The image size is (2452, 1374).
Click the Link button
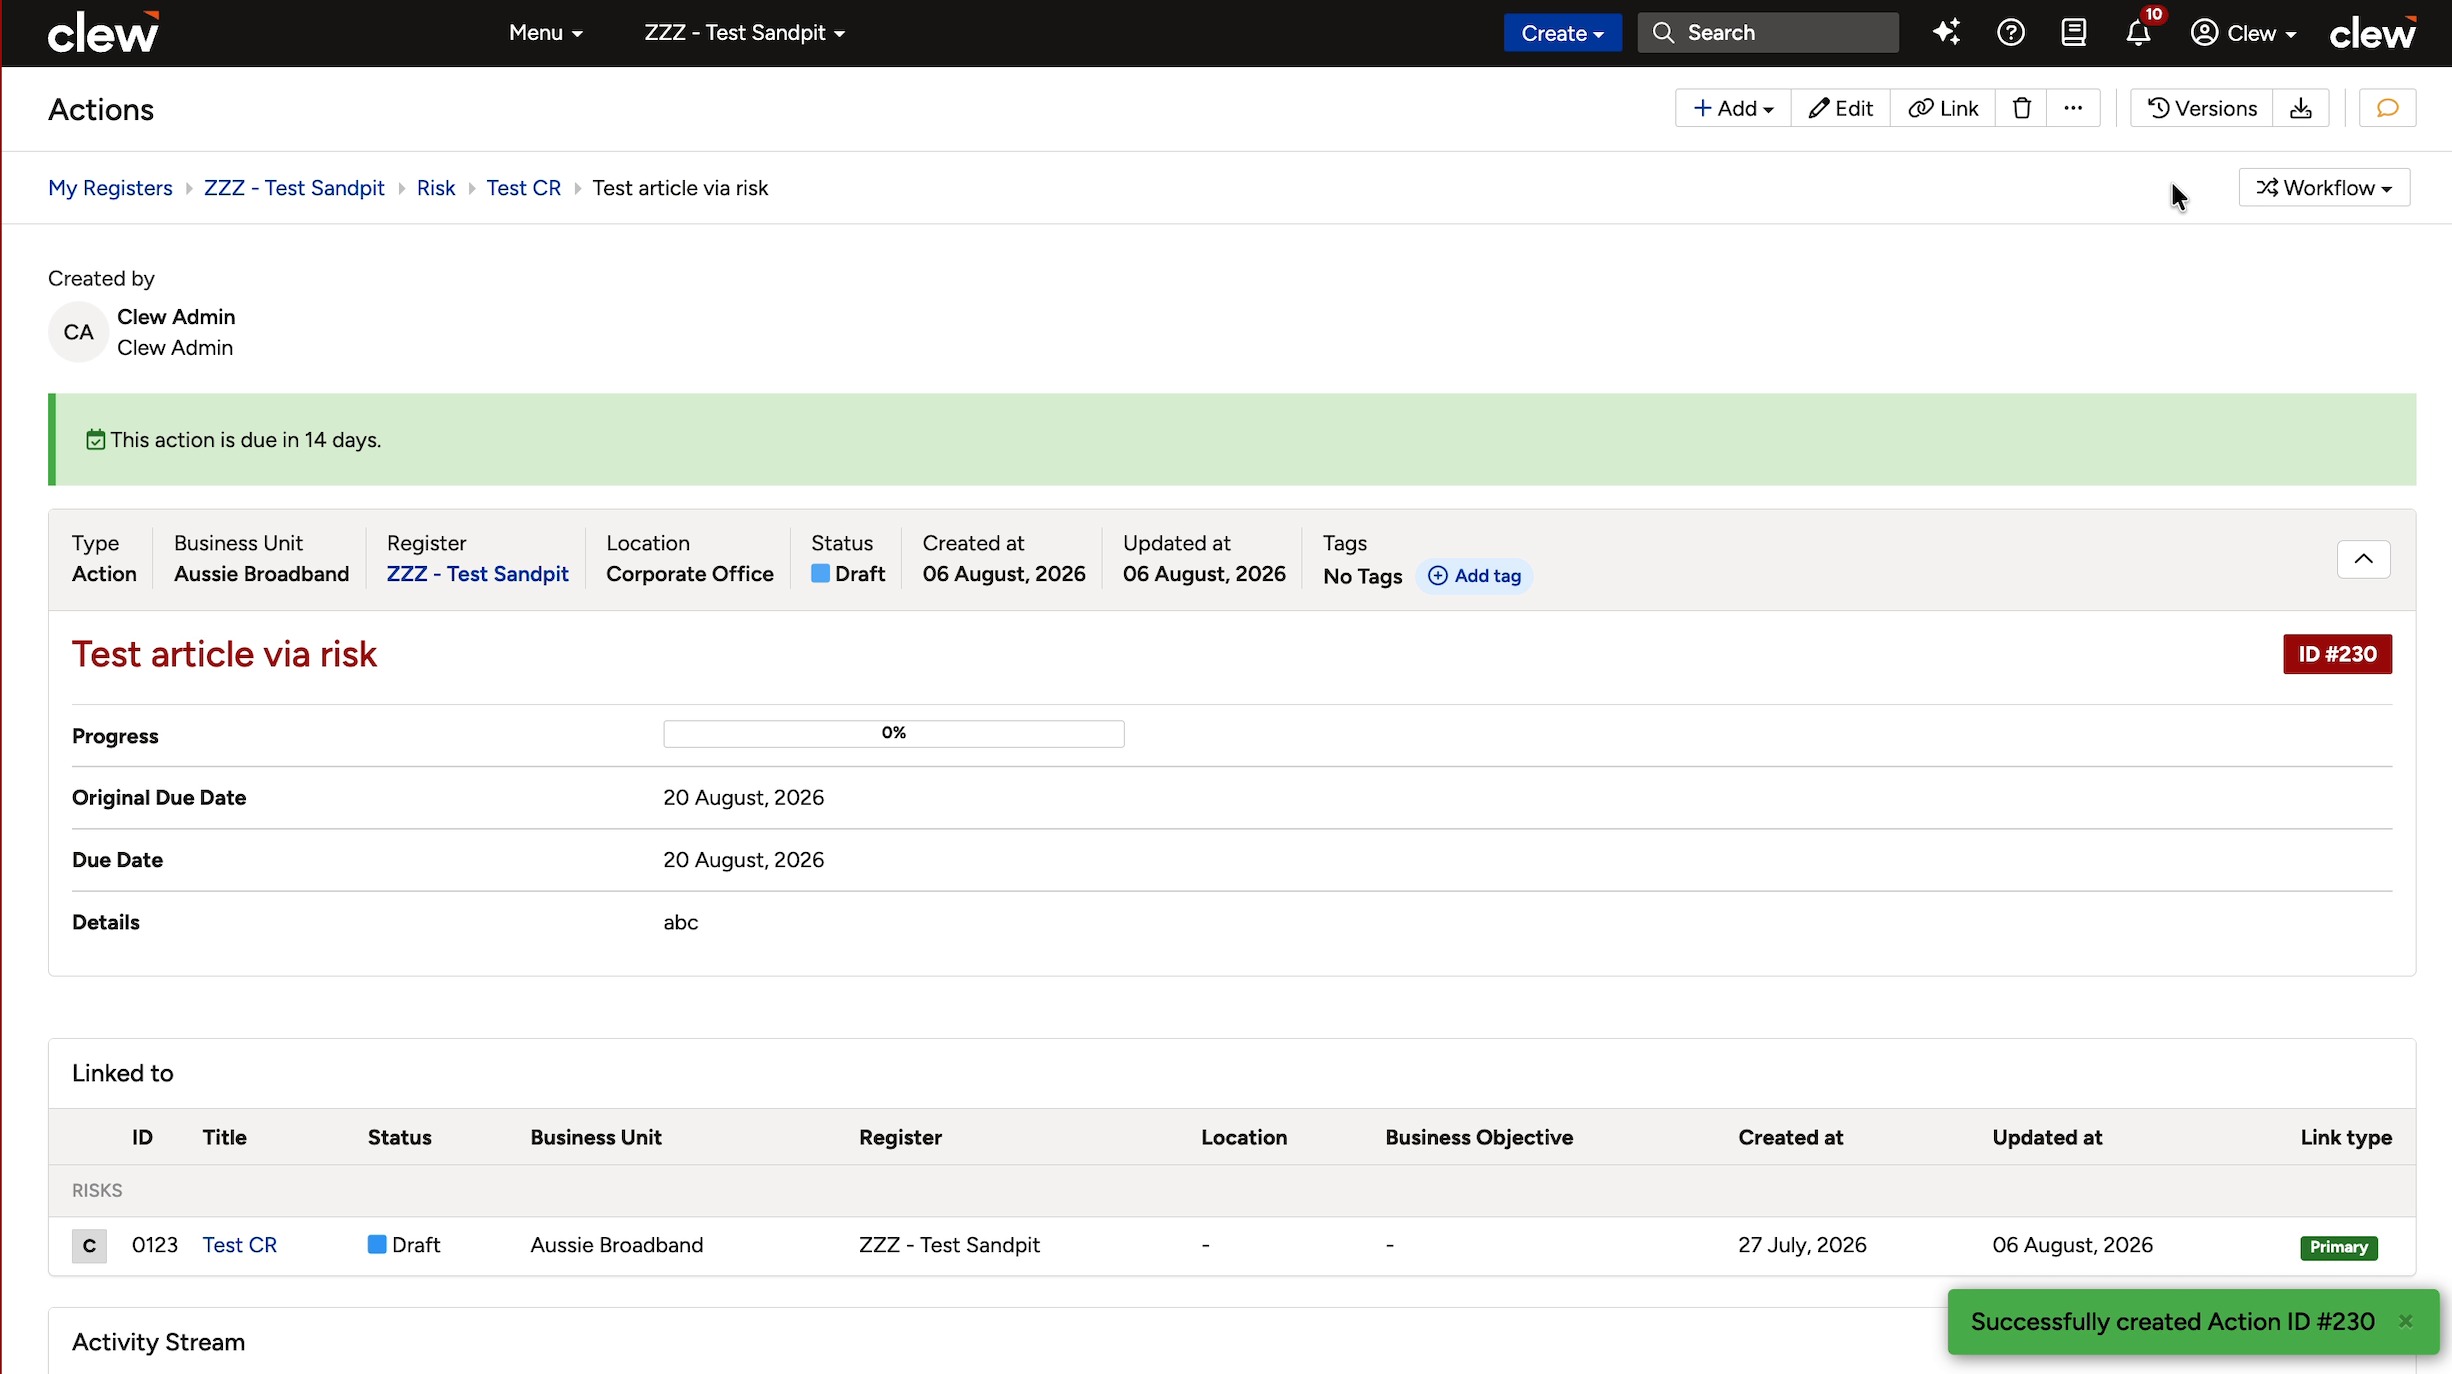(1943, 108)
